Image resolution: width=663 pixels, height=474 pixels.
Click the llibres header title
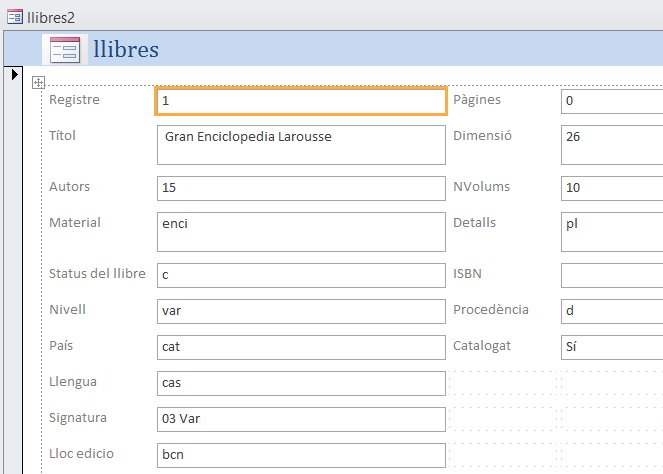pos(126,49)
